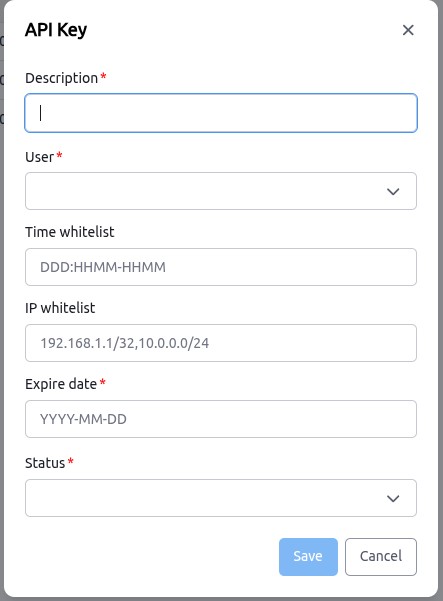This screenshot has width=443, height=601.
Task: Click the Save button
Action: coord(308,557)
